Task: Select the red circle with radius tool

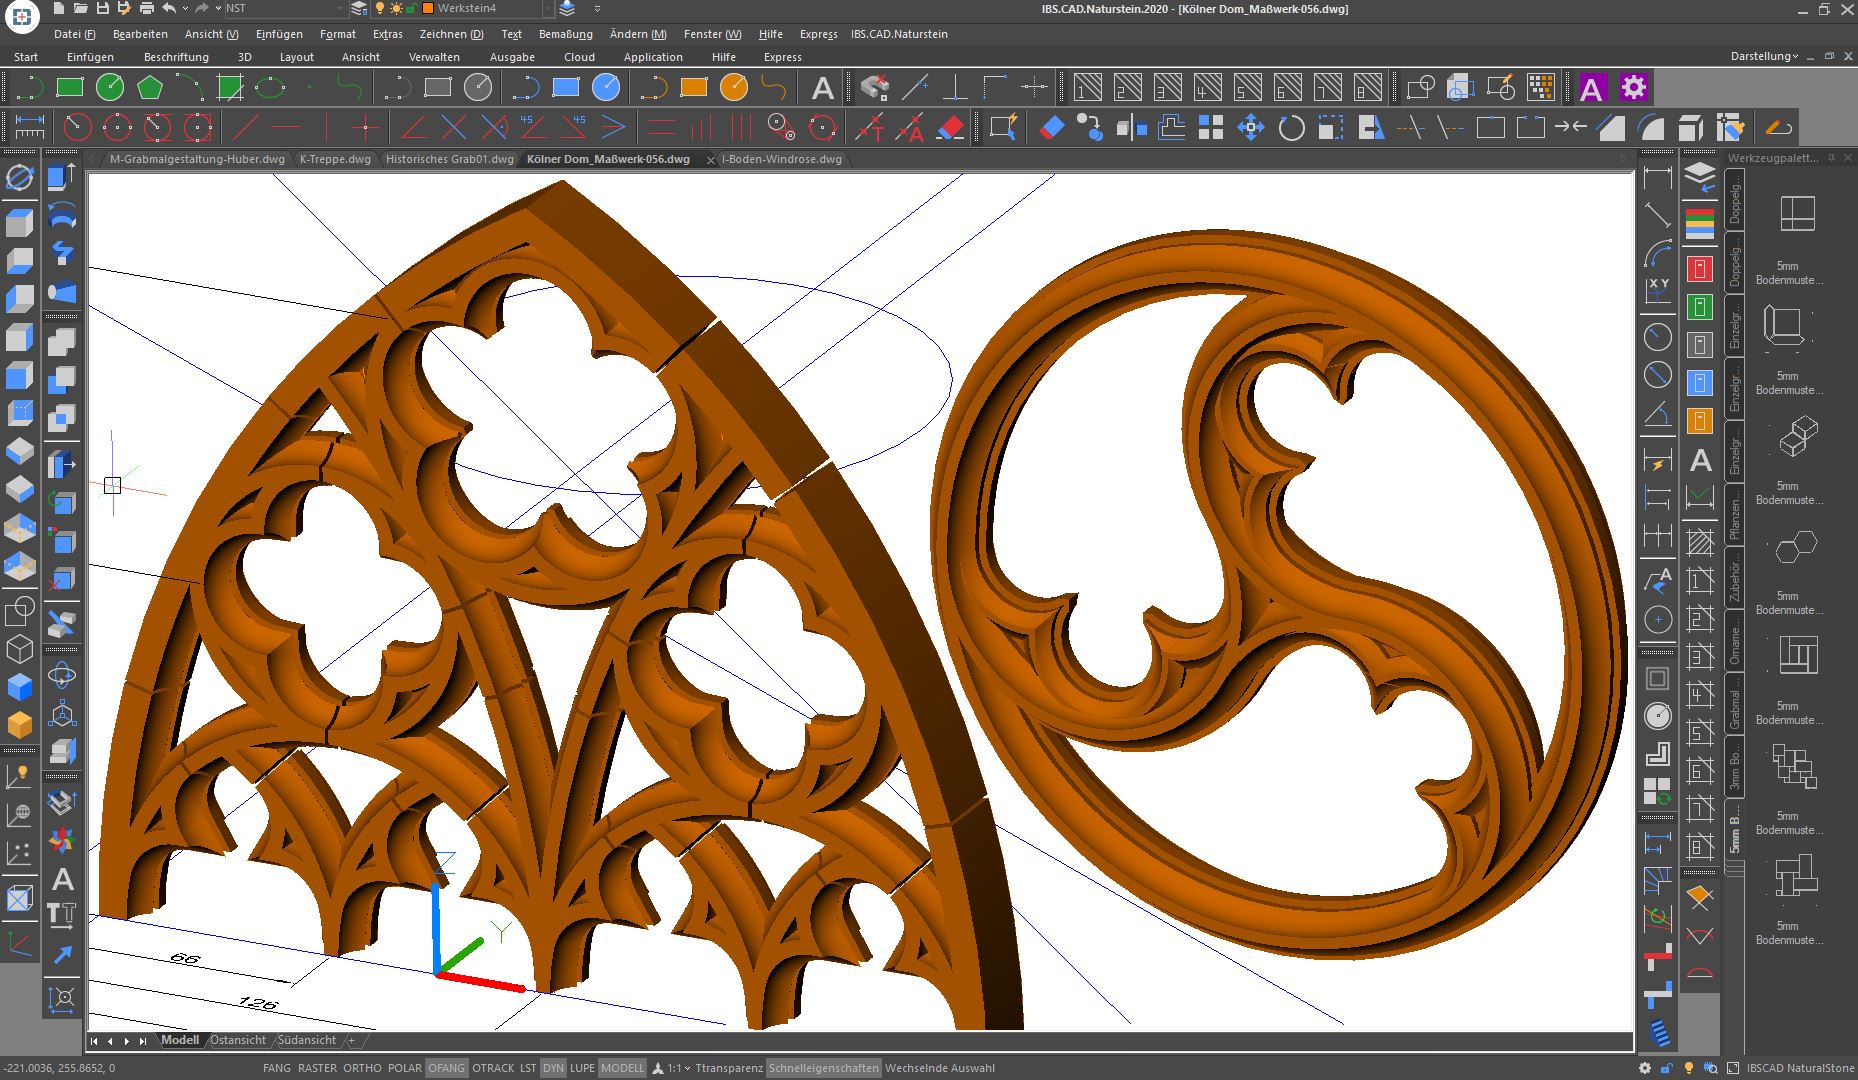Action: [78, 127]
